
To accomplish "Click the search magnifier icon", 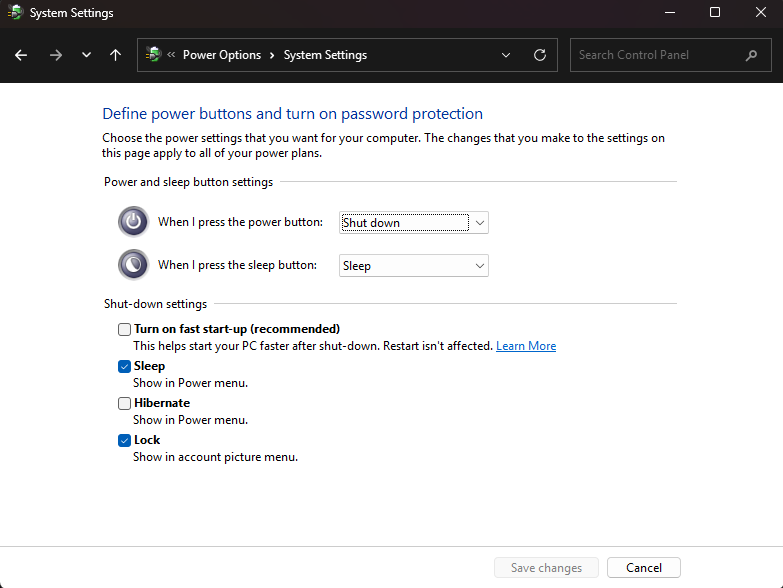I will point(751,55).
